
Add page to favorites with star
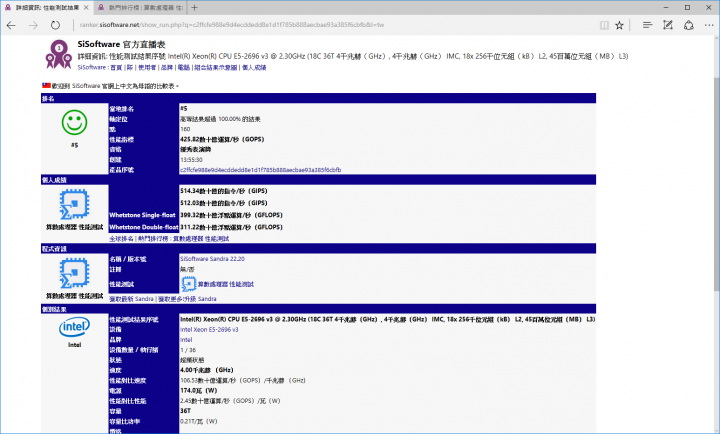(619, 25)
